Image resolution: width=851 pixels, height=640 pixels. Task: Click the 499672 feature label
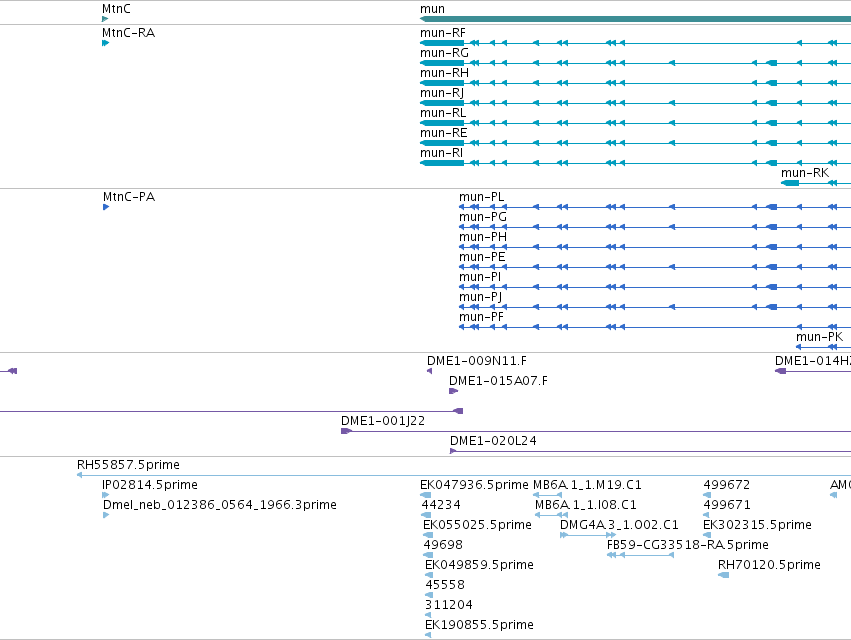(727, 485)
